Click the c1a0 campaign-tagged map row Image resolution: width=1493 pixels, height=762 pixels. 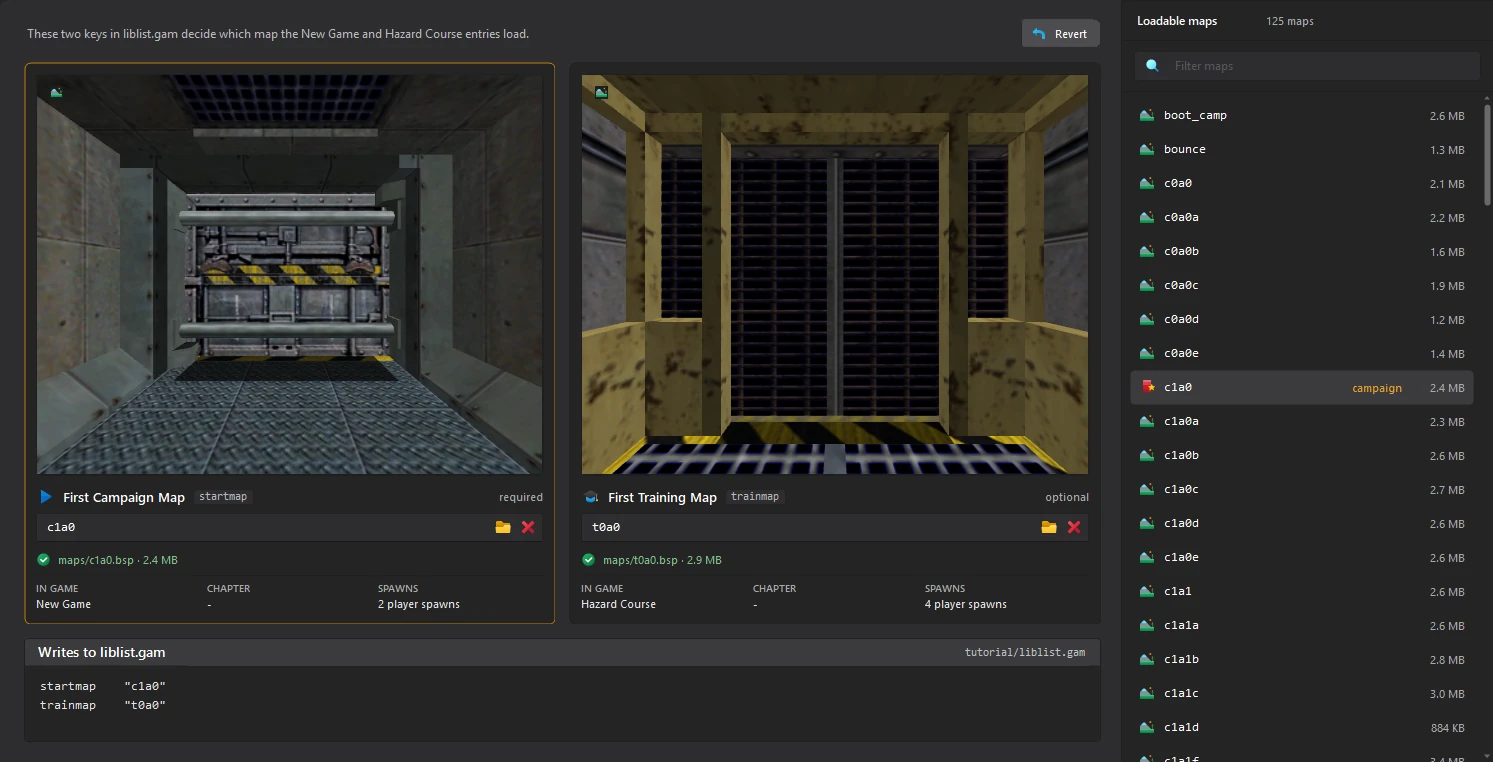tap(1301, 388)
